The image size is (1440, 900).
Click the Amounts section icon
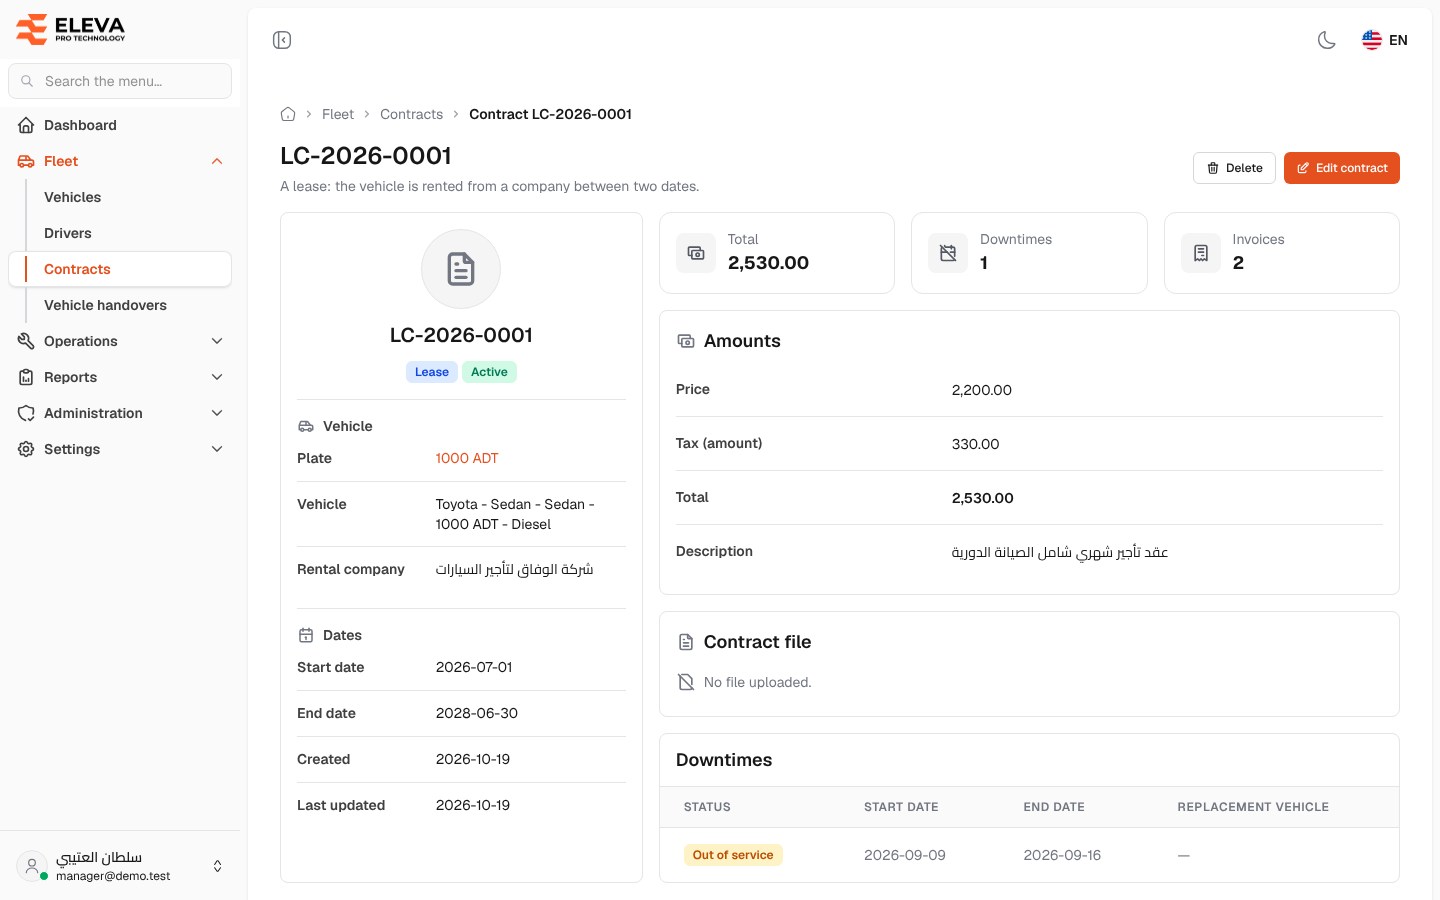(686, 341)
